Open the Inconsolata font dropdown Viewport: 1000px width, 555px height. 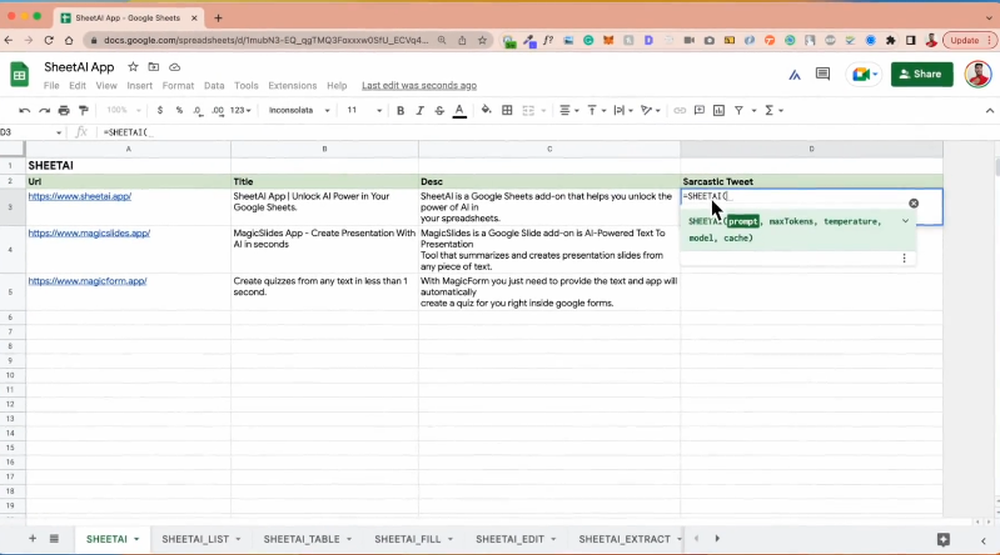(298, 110)
